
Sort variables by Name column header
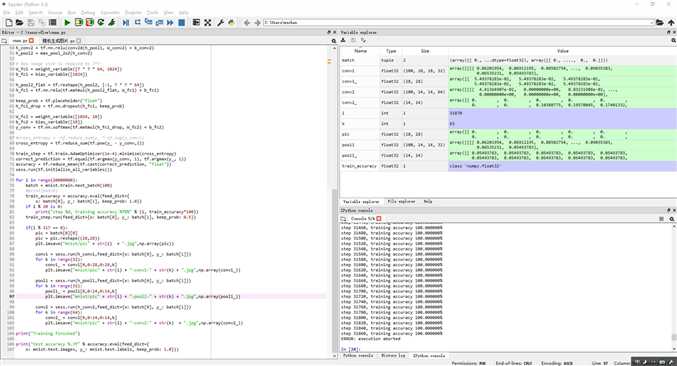click(361, 51)
